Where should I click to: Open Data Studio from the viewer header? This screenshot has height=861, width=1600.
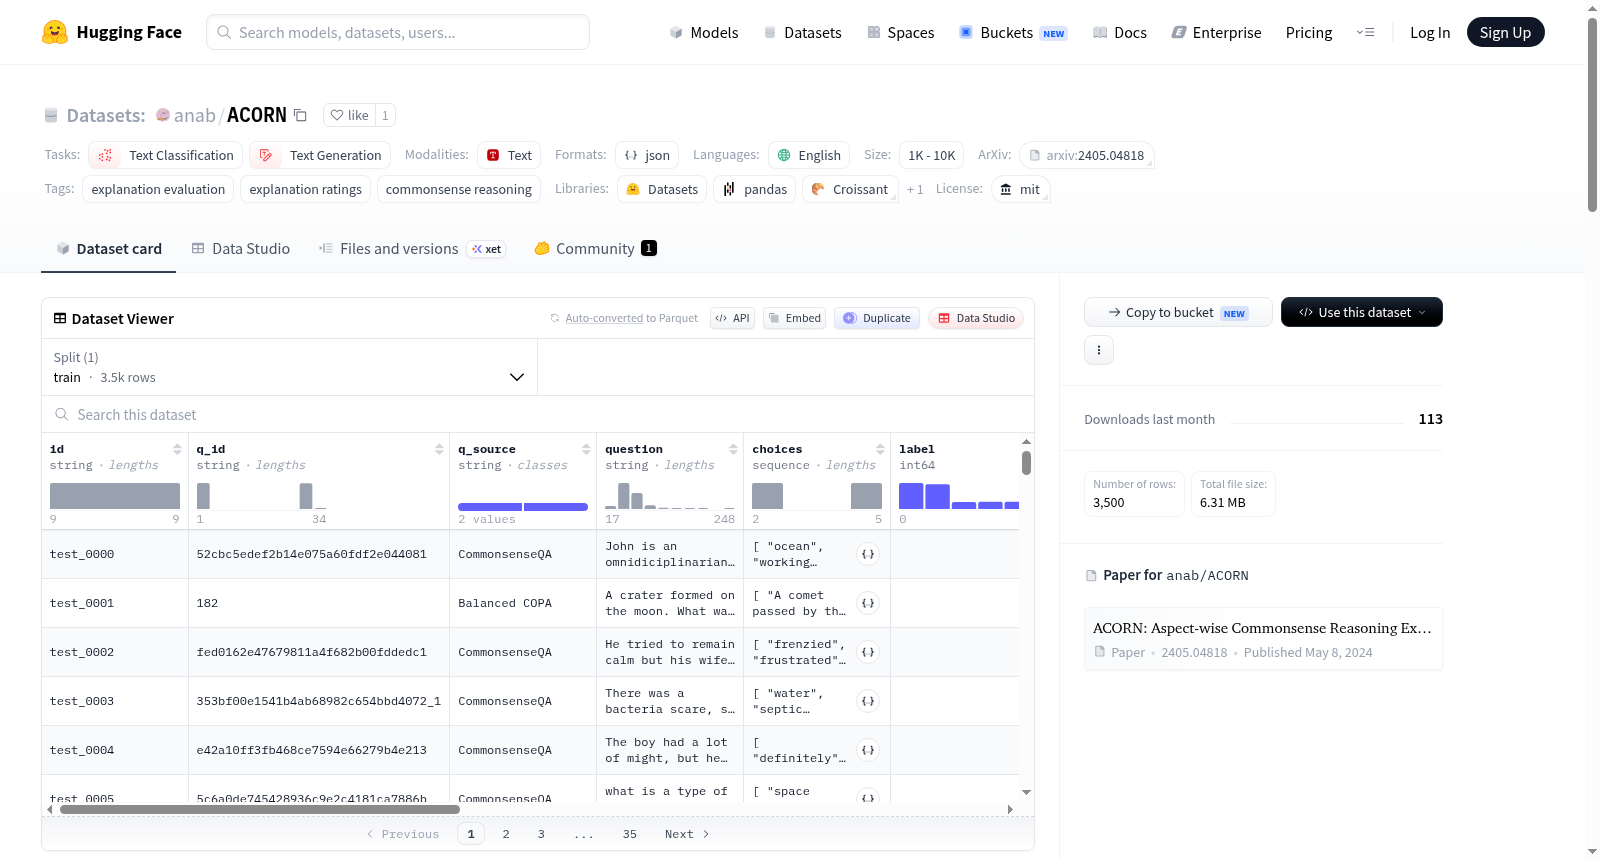(x=976, y=318)
